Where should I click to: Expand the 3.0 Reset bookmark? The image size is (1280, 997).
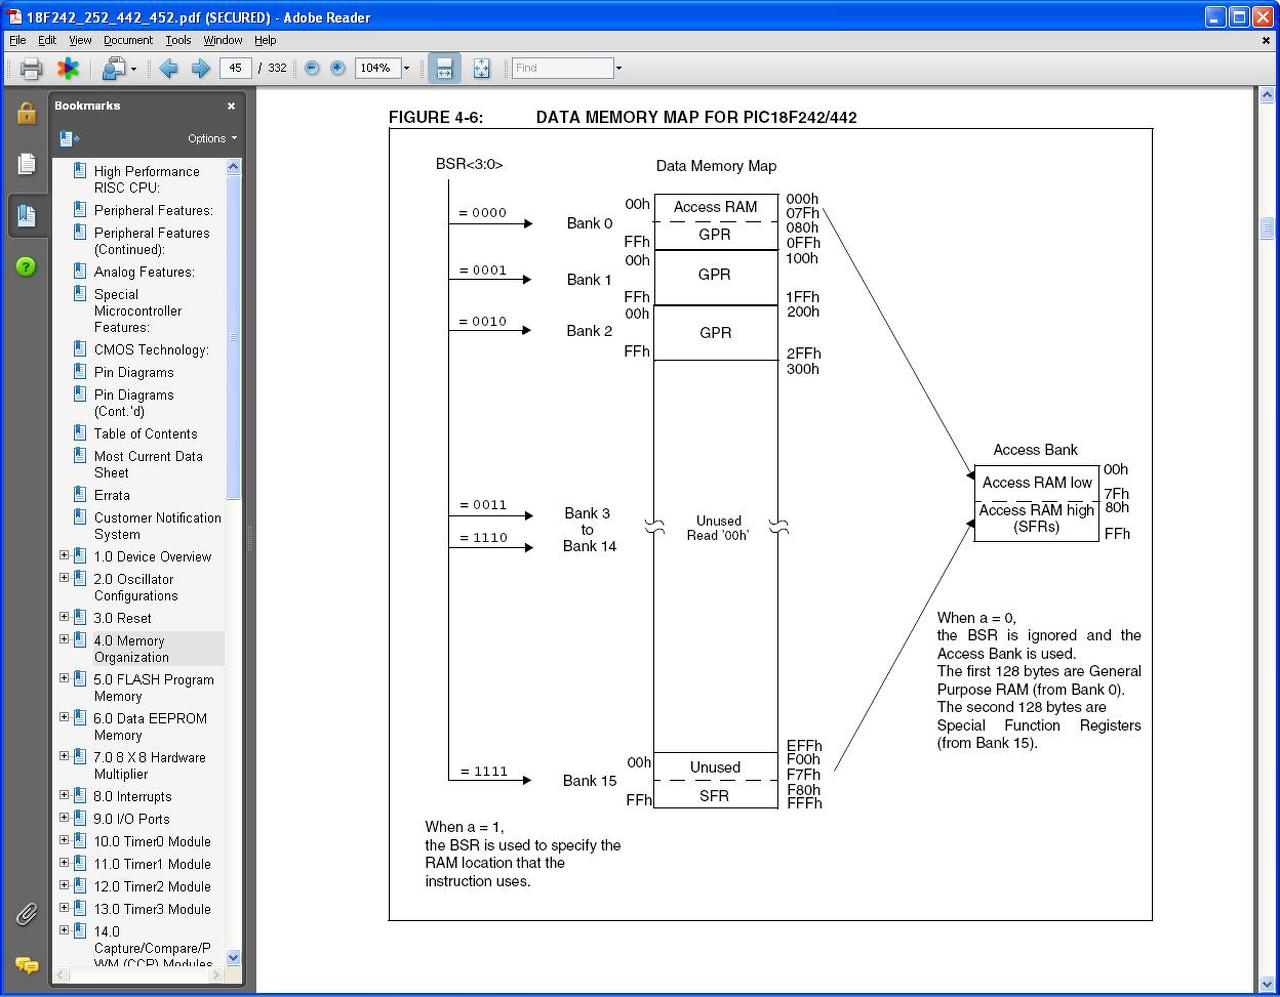(x=64, y=617)
